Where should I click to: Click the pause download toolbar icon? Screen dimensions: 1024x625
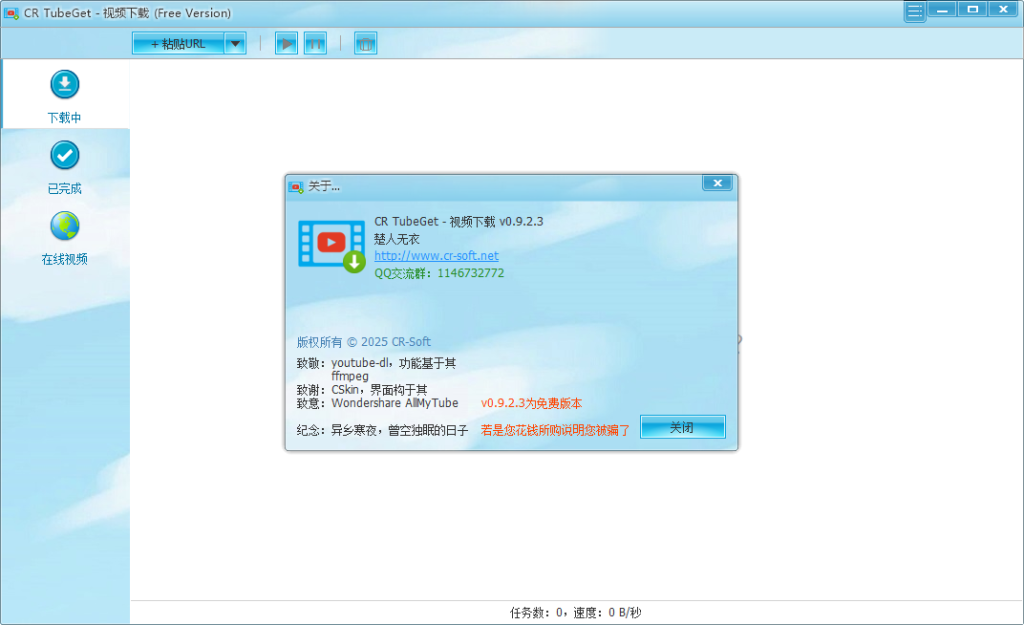315,44
